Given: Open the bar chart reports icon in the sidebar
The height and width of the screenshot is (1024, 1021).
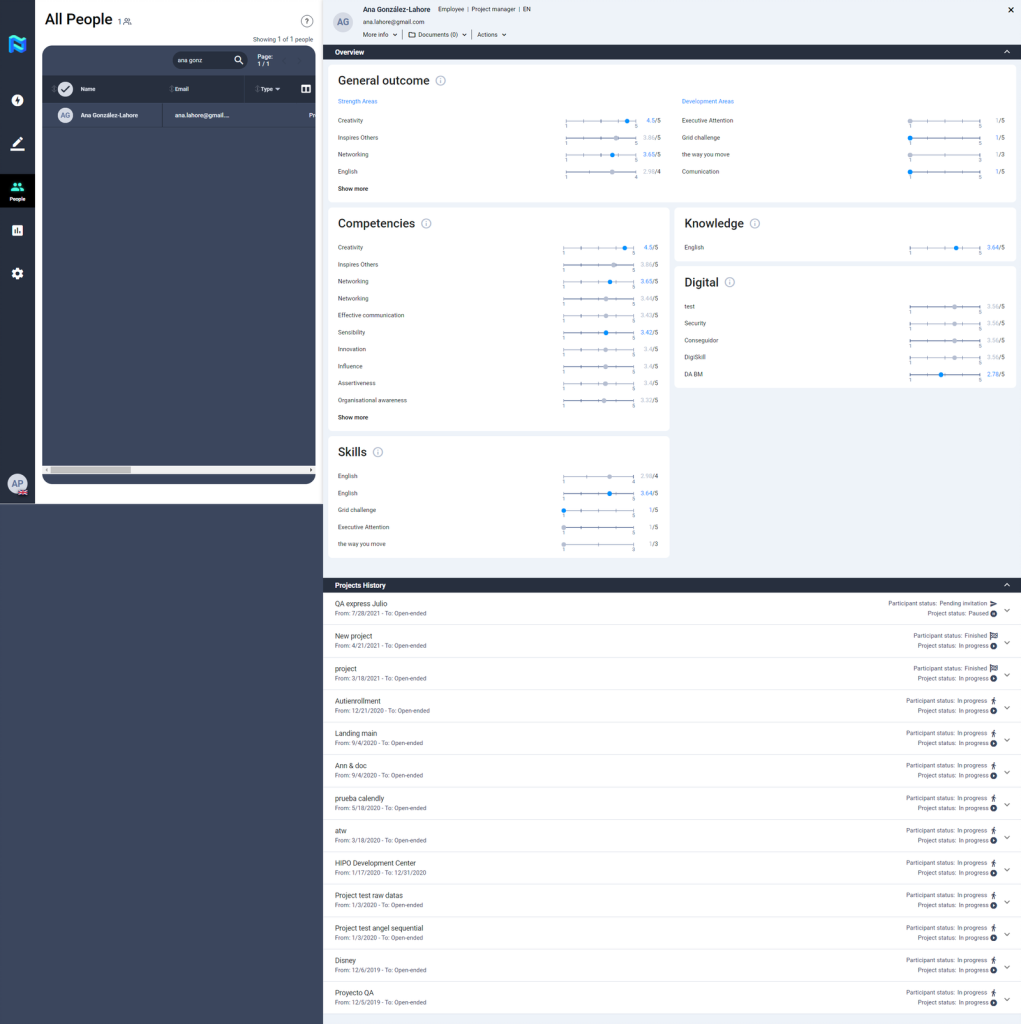Looking at the screenshot, I should click(x=17, y=230).
